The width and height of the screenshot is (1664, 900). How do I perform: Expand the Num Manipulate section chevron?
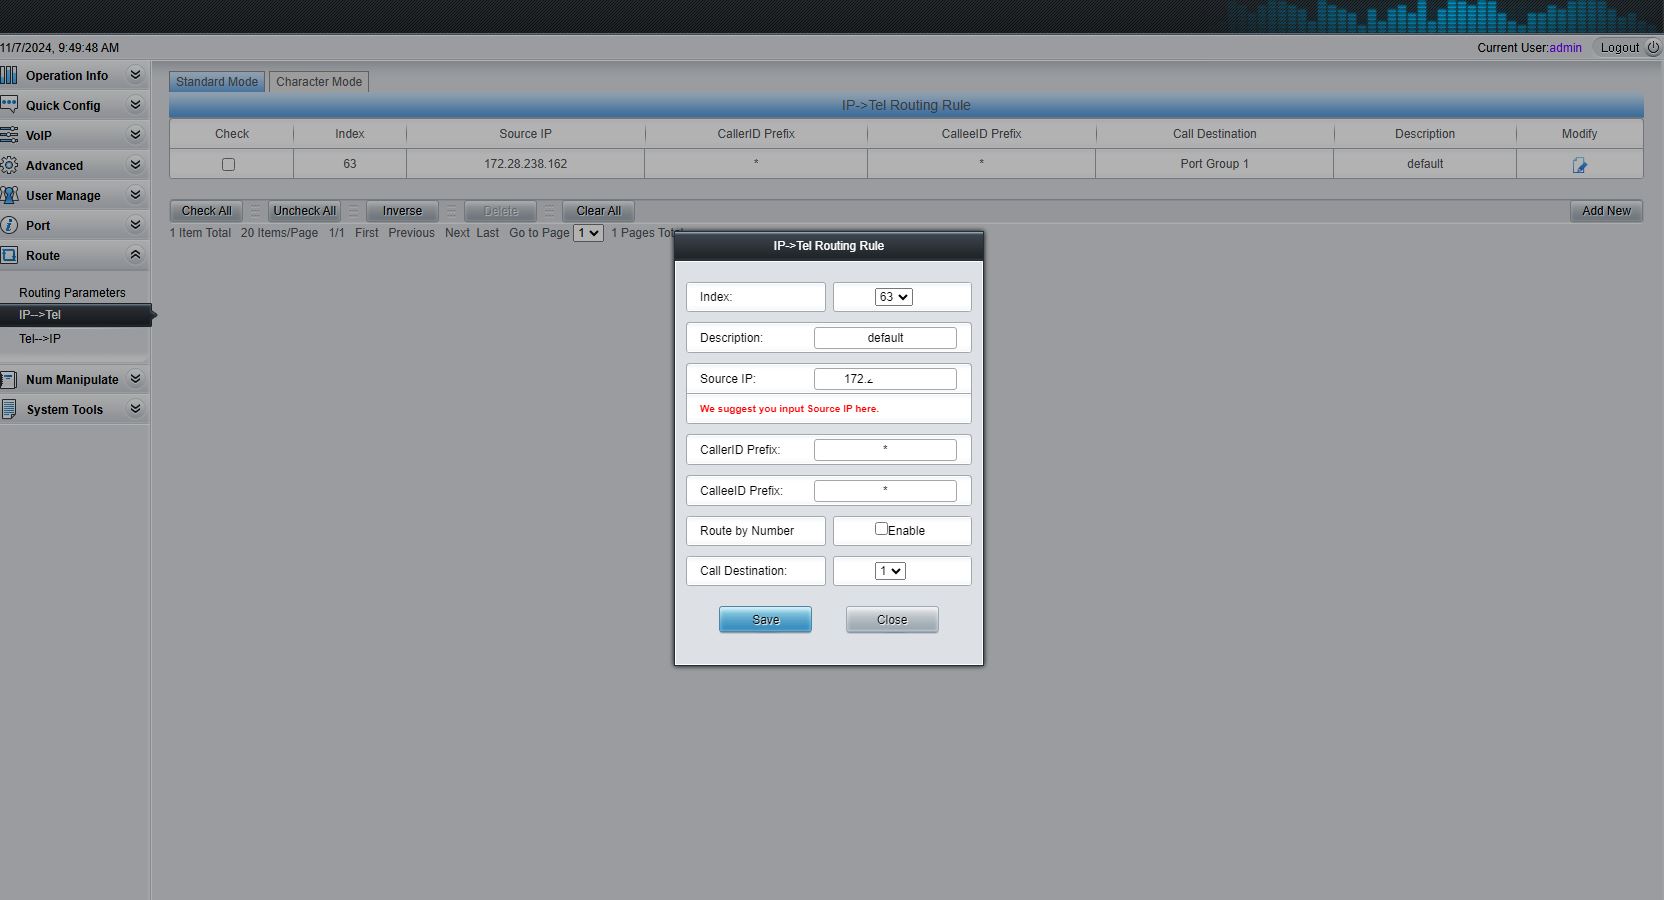click(x=135, y=379)
